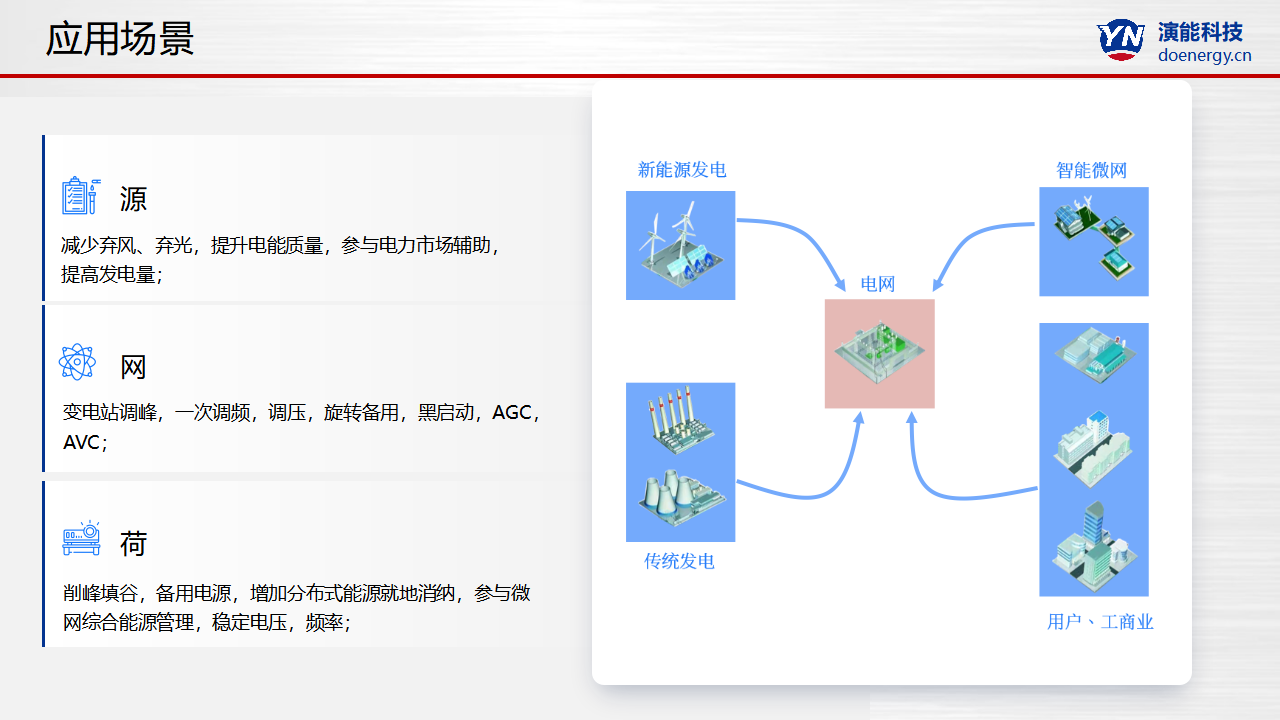
Task: Click the cooling towers plant image
Action: click(680, 496)
